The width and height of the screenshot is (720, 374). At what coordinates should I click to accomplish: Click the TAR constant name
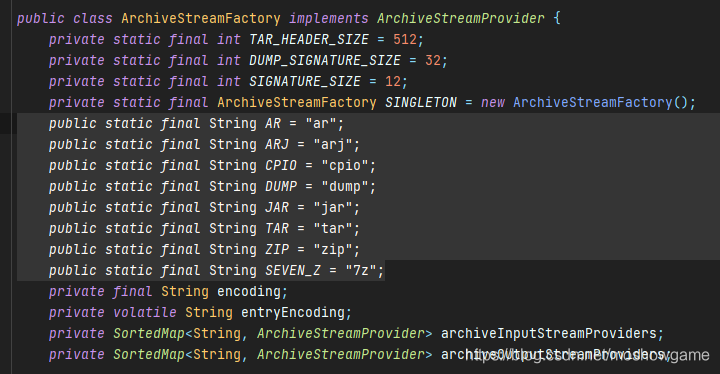(x=277, y=228)
